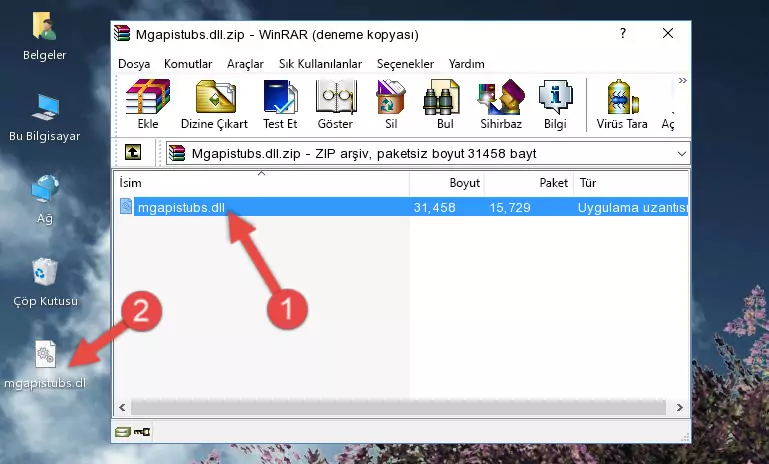Run Test Et on the archive
769x464 pixels.
[x=280, y=104]
